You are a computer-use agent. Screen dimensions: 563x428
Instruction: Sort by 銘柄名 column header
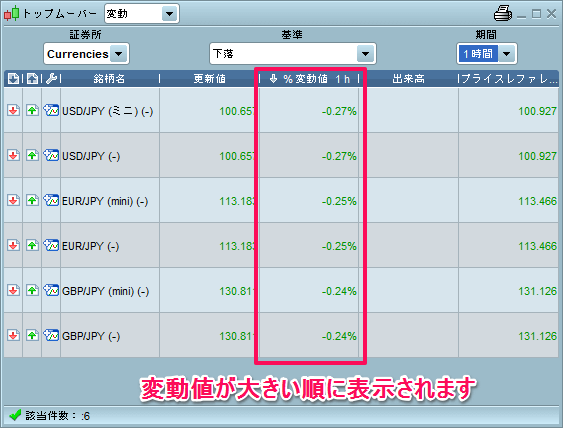[109, 79]
